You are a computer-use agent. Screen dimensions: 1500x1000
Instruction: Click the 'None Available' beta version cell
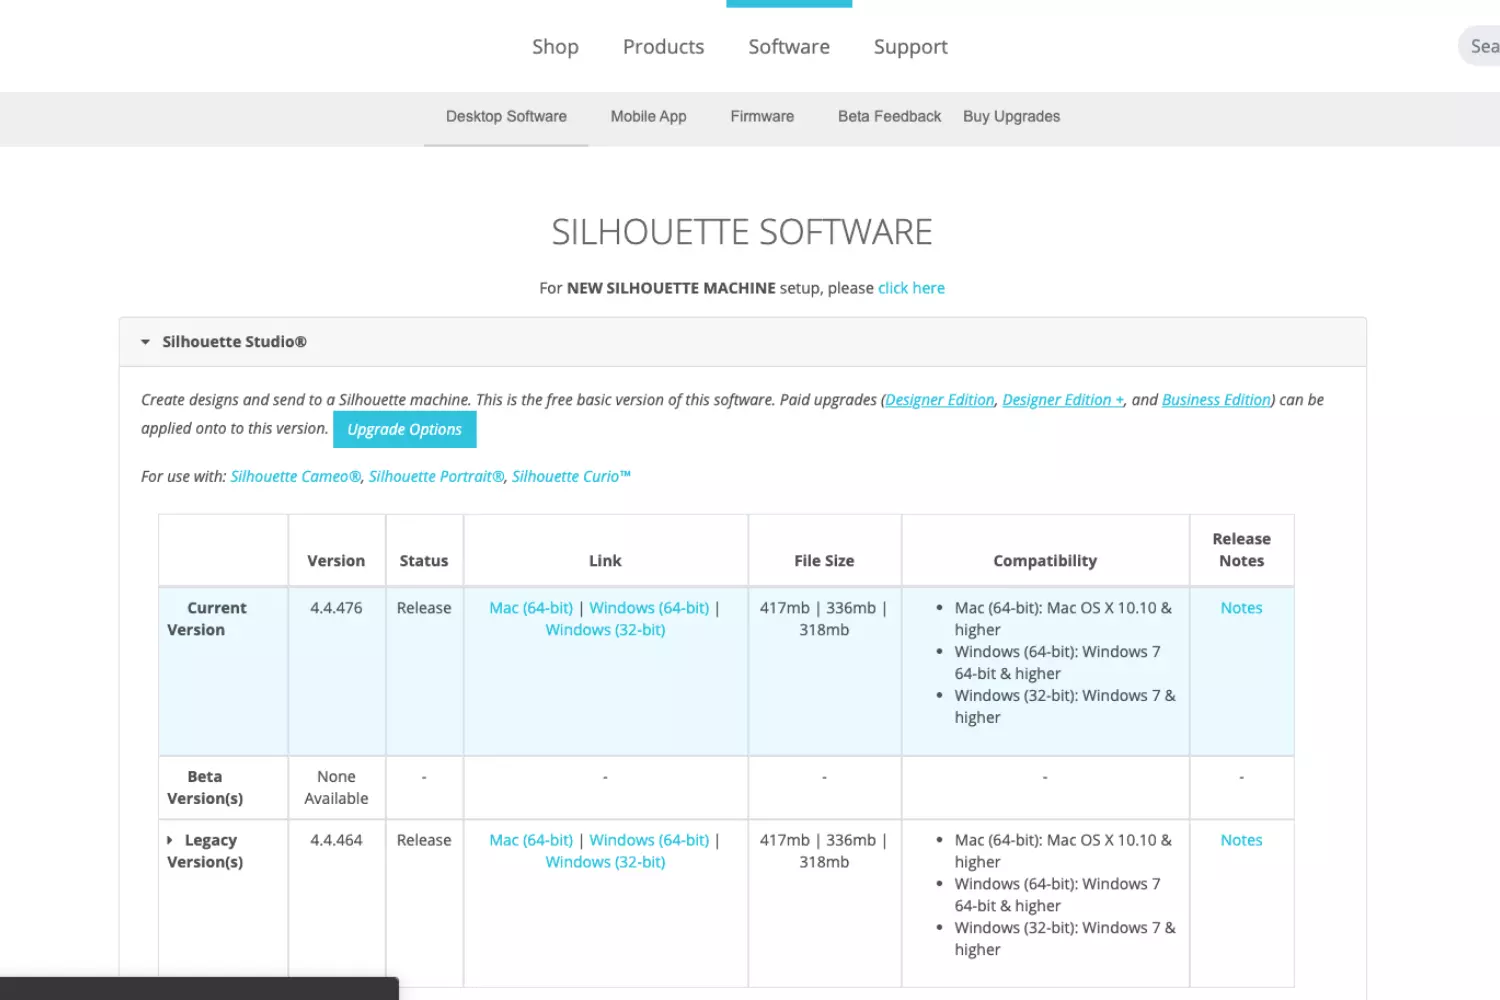coord(336,788)
